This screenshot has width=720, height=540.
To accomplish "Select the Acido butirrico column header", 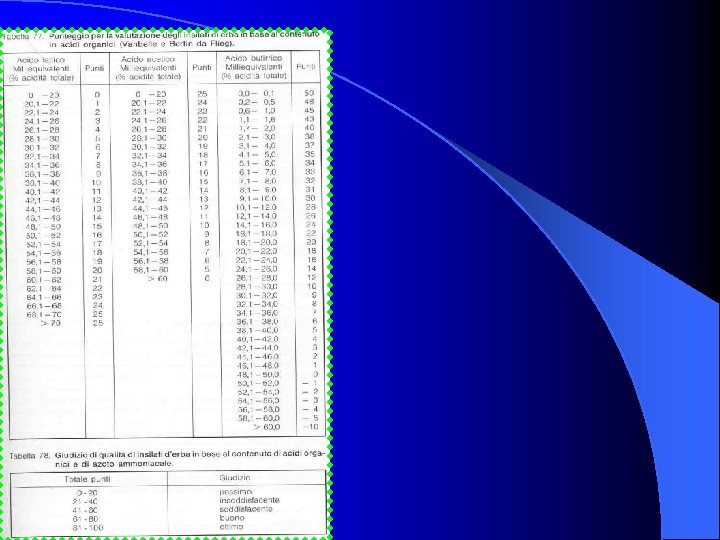I will click(254, 67).
